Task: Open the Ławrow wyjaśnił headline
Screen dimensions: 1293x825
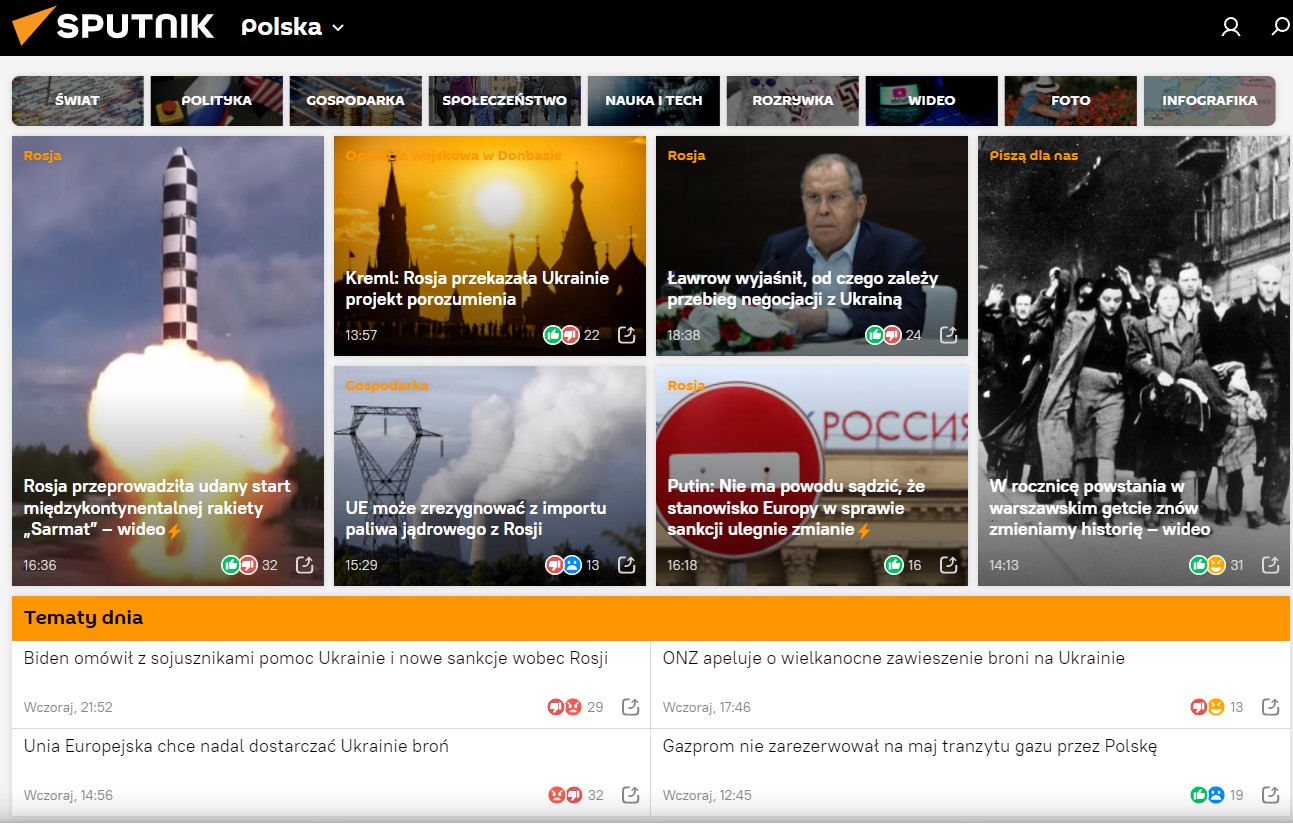Action: pos(803,289)
